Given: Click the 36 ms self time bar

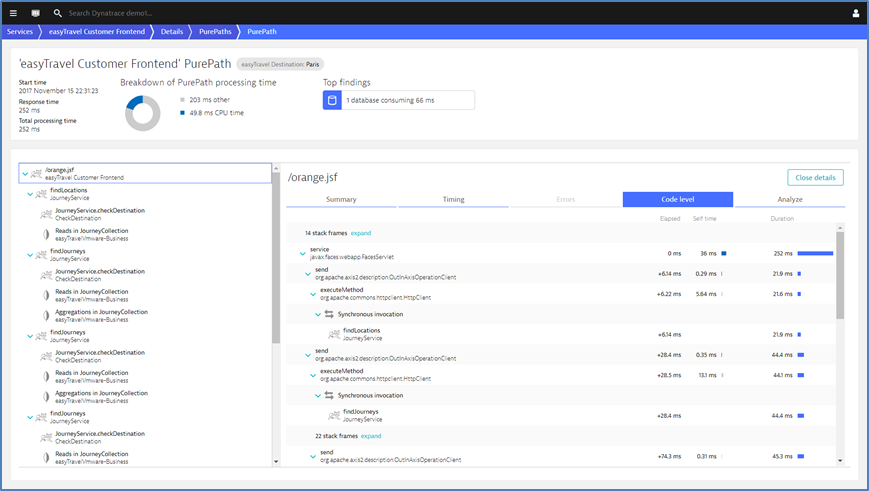Looking at the screenshot, I should point(724,253).
